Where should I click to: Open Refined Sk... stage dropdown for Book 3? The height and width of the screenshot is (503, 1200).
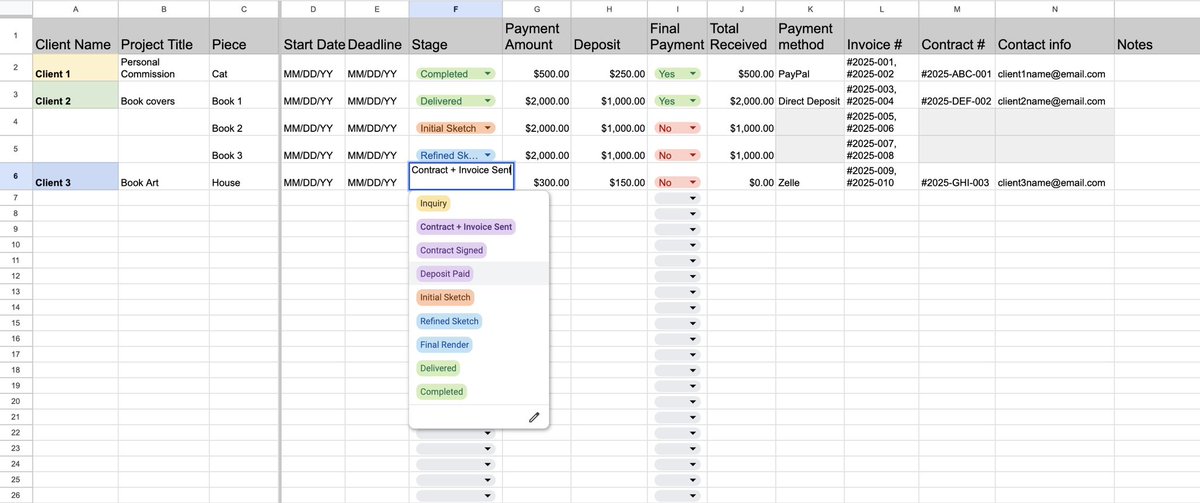455,155
